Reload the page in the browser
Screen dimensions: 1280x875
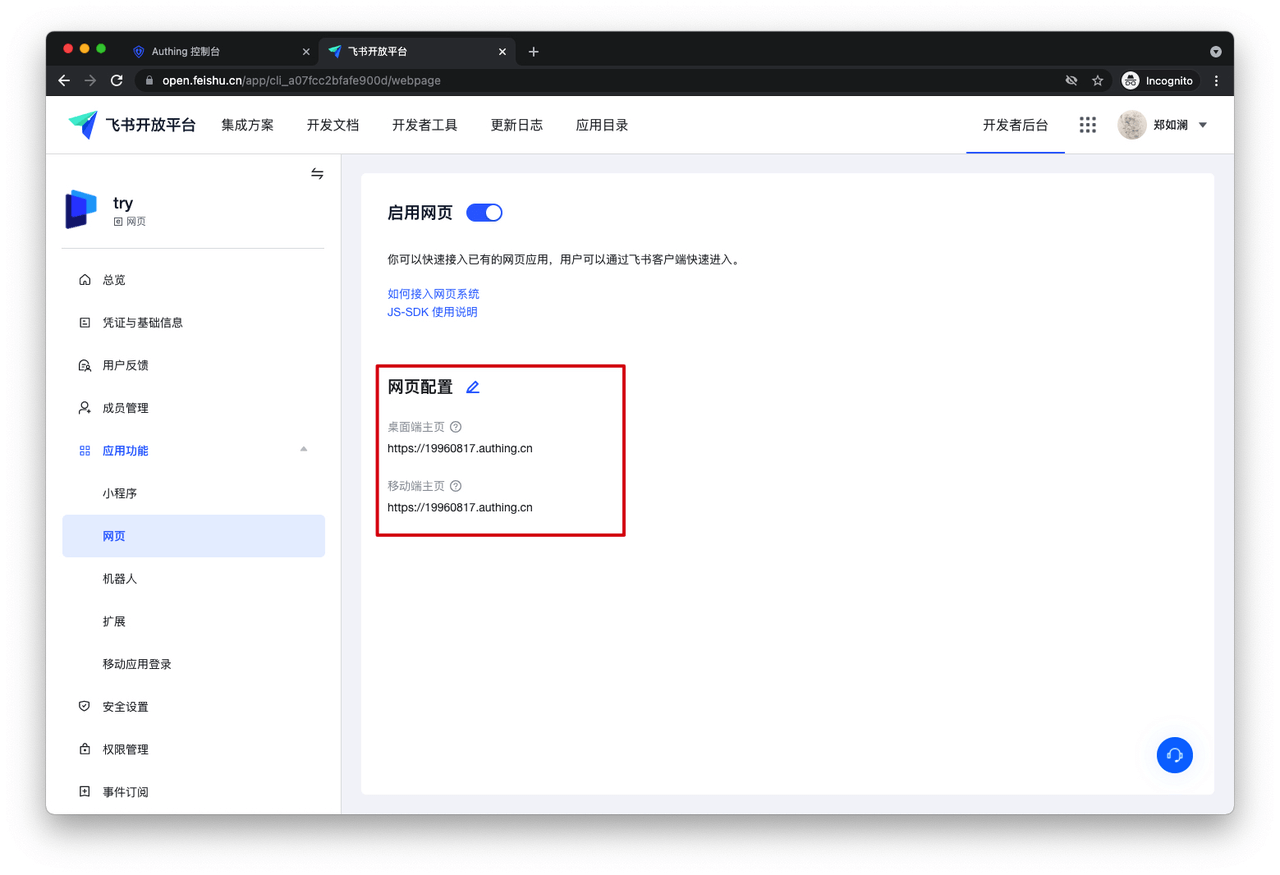117,81
